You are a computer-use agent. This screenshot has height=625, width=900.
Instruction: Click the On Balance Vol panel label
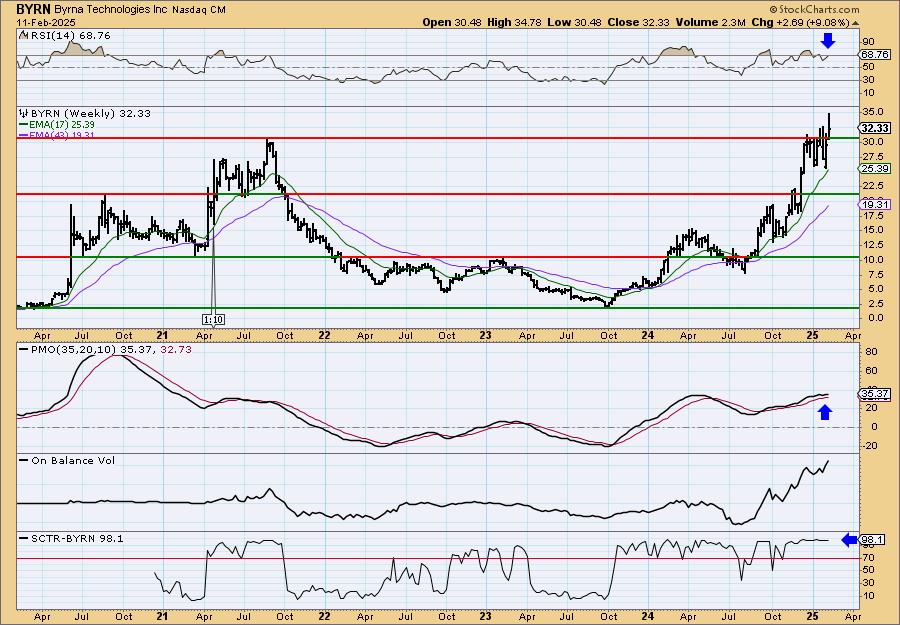[73, 460]
